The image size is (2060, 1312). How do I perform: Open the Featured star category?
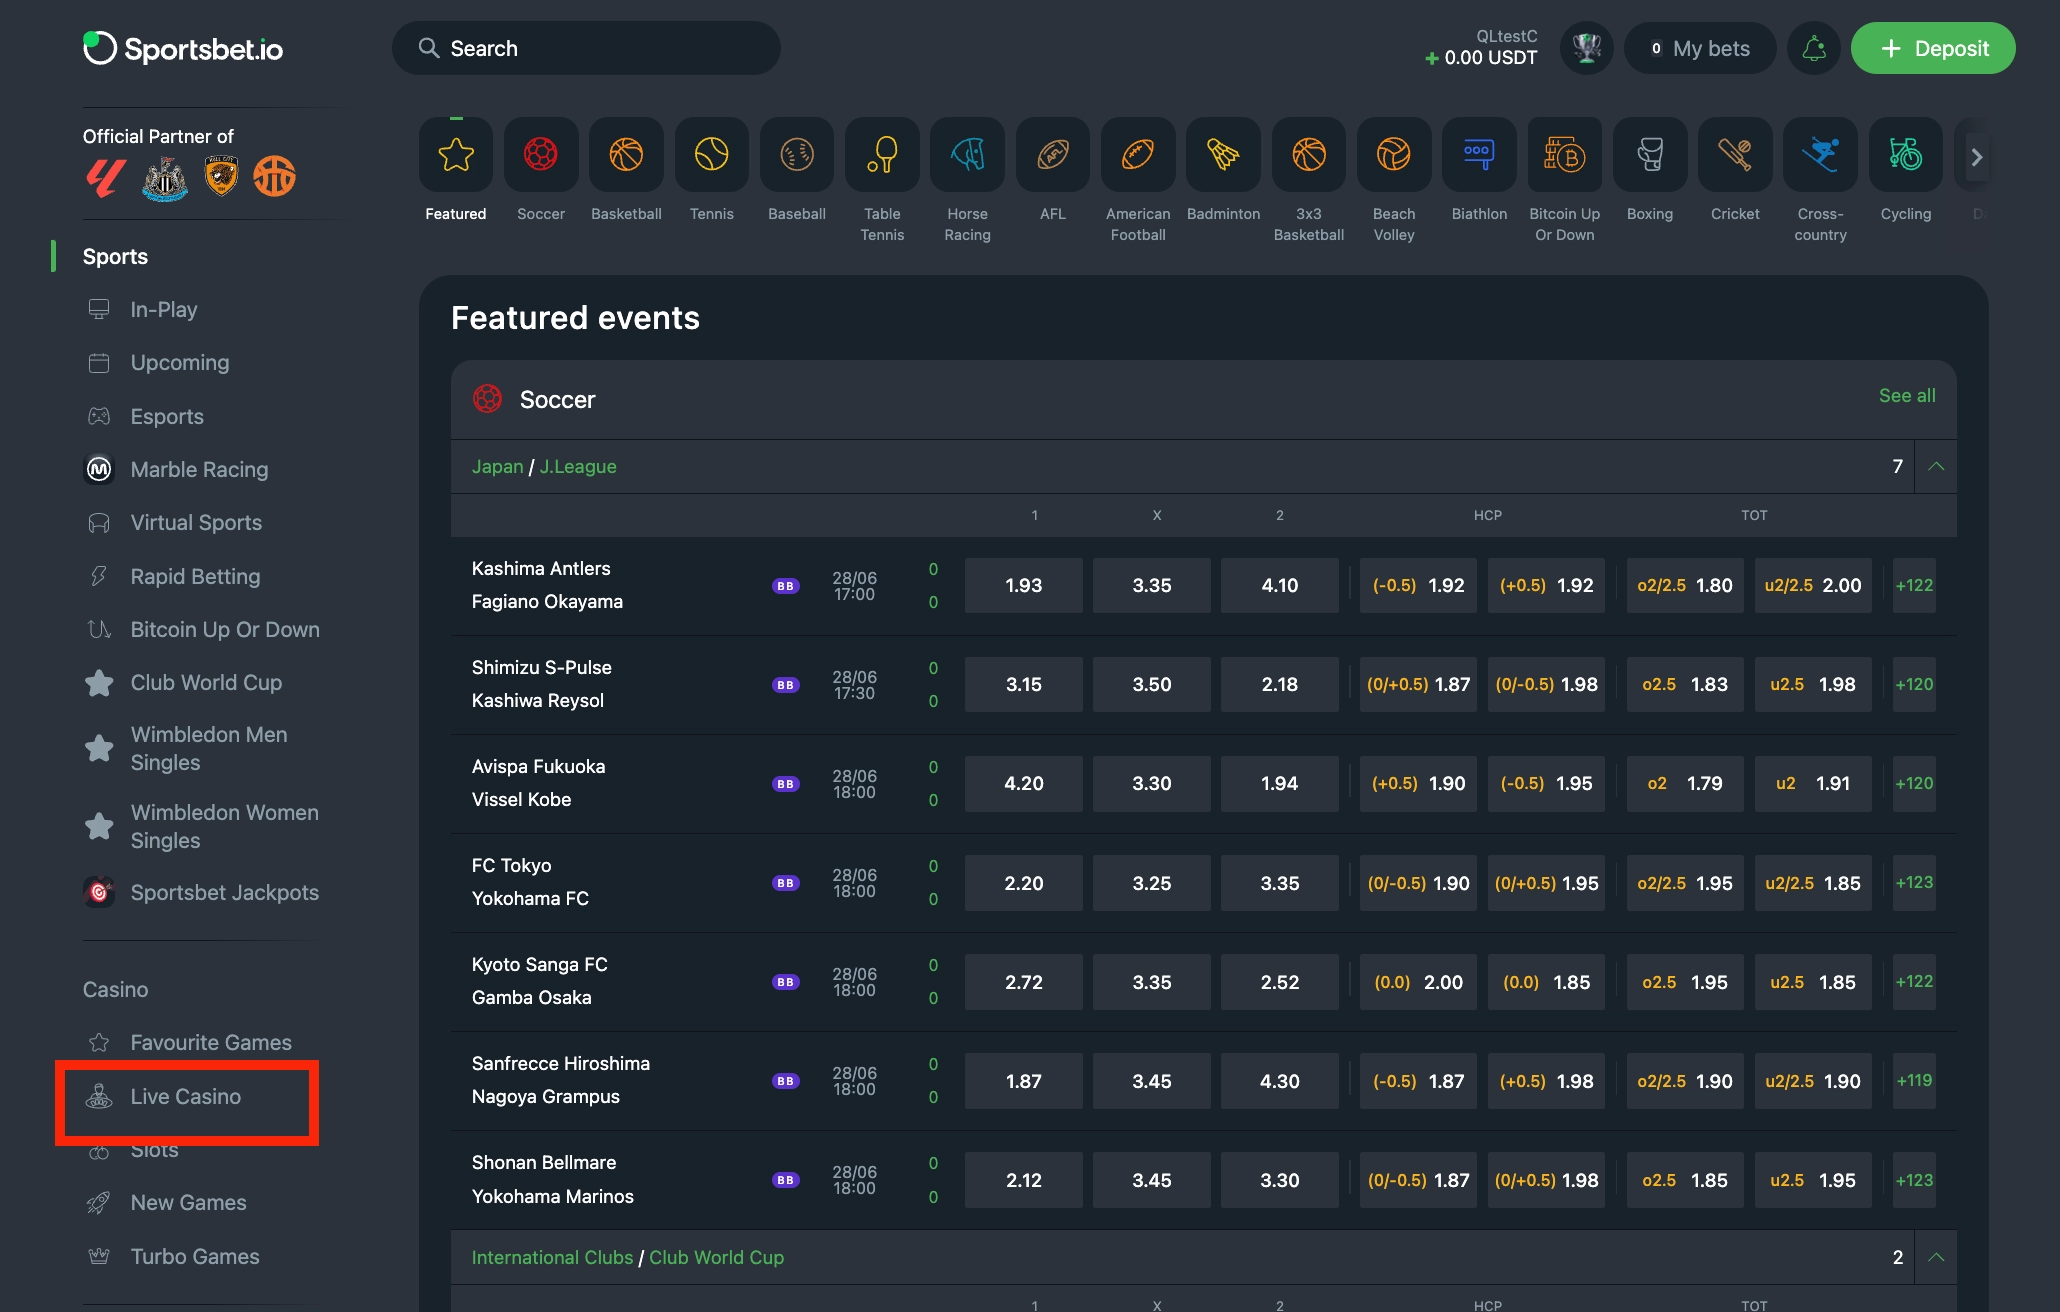(x=456, y=155)
